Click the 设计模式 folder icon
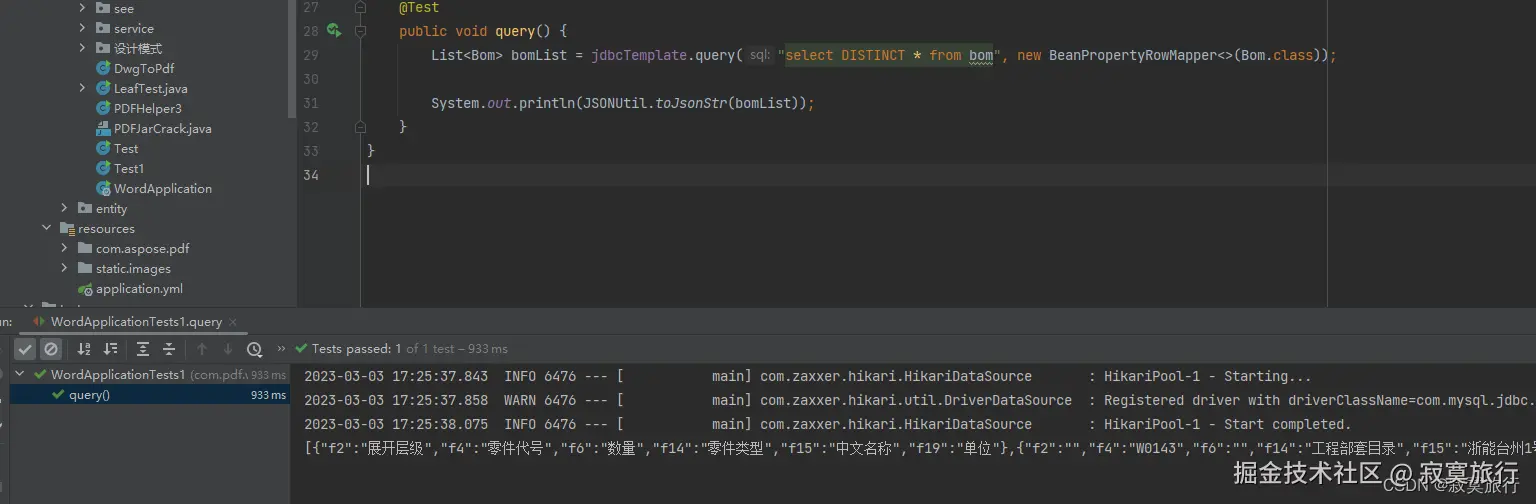 [x=103, y=48]
